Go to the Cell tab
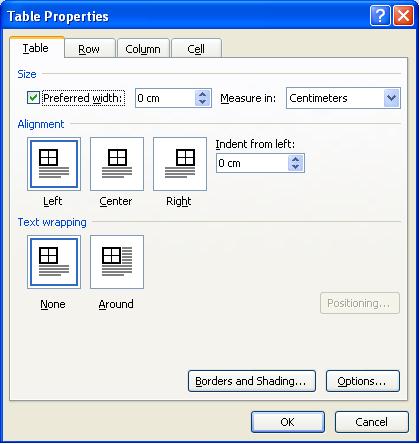 pyautogui.click(x=196, y=49)
